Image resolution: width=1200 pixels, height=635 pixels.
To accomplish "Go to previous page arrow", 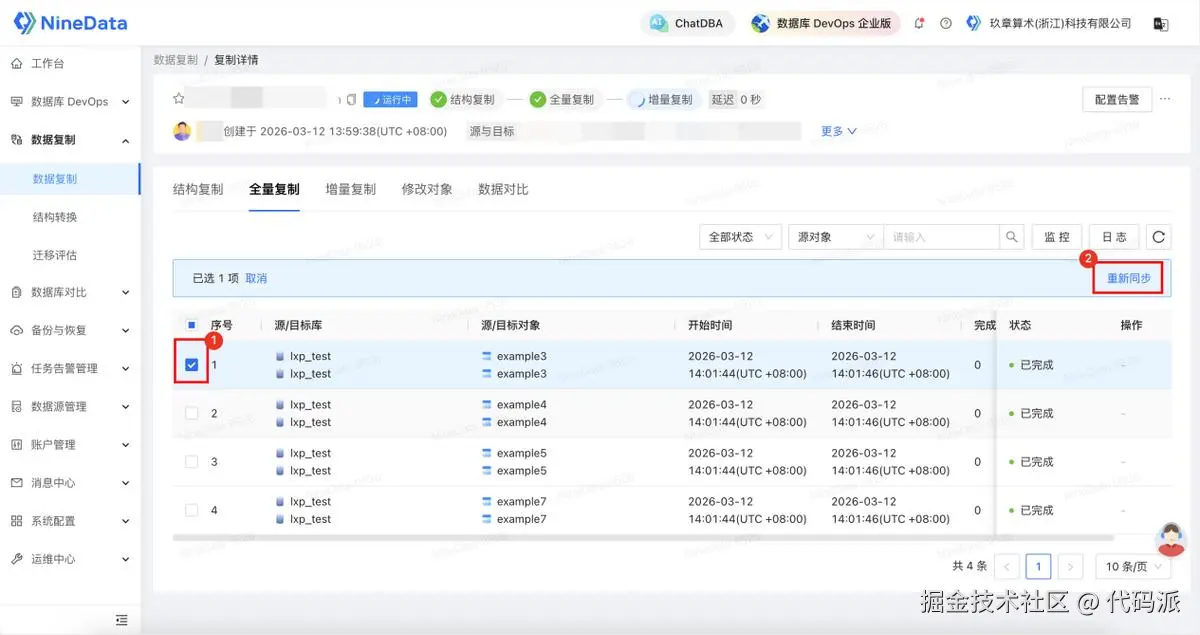I will 1007,567.
